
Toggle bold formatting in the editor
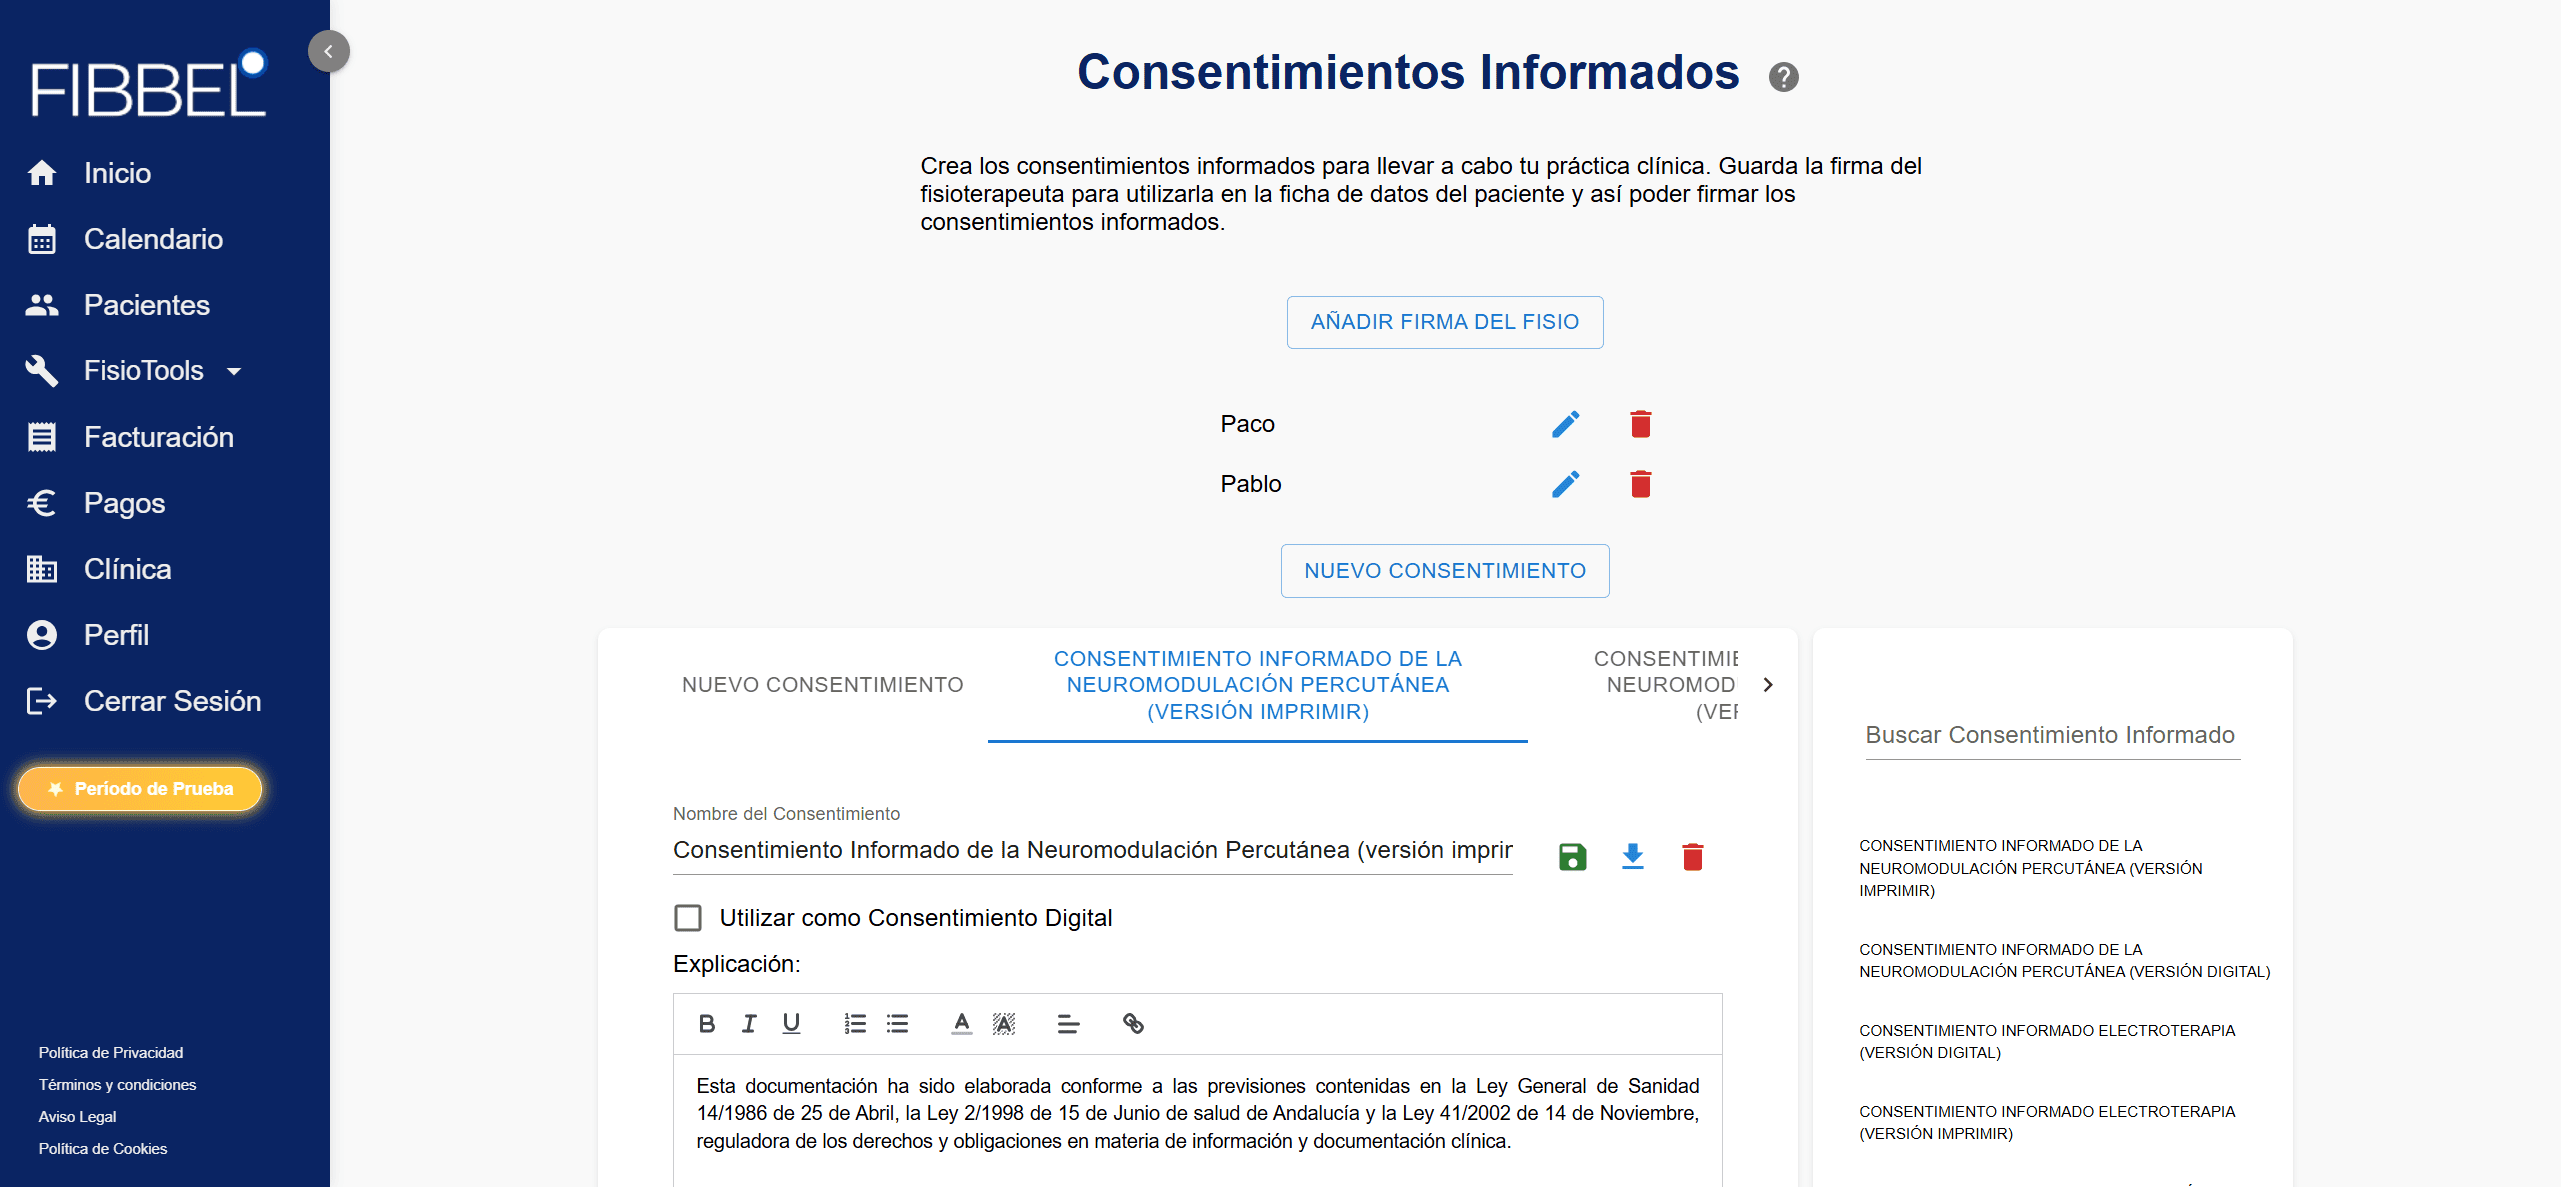(x=706, y=1023)
